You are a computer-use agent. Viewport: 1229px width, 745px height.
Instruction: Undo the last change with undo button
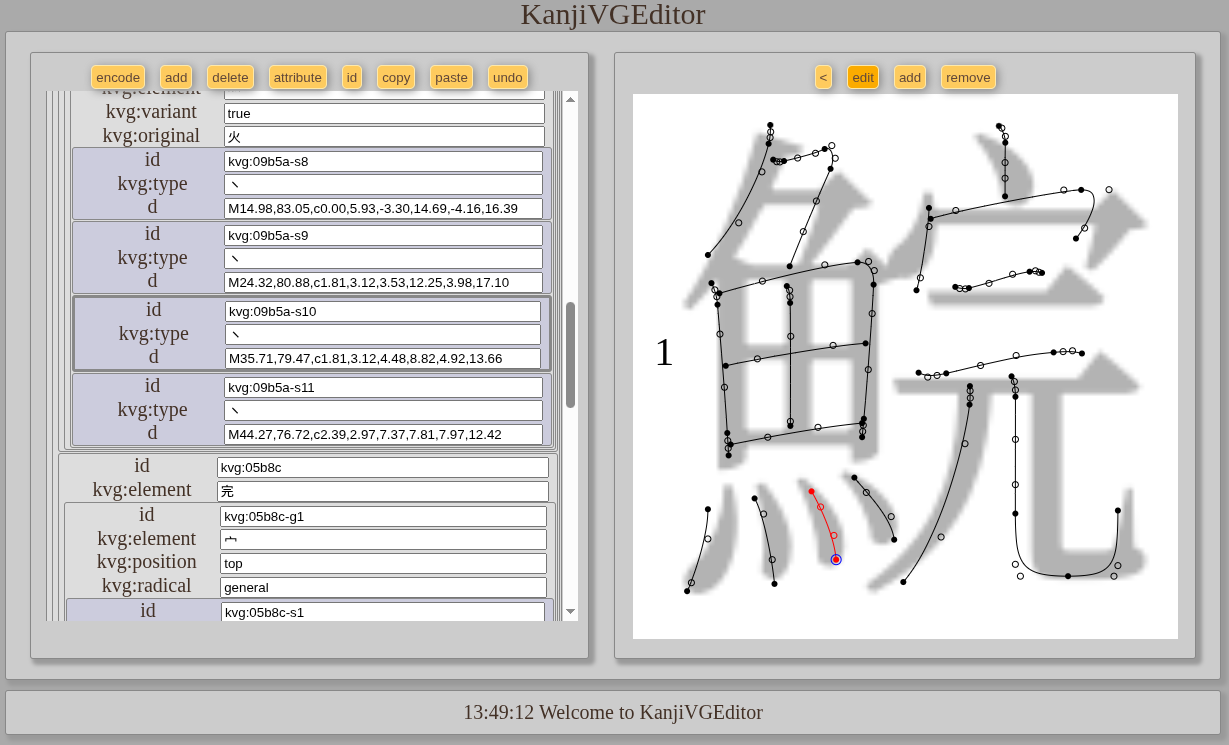click(508, 77)
